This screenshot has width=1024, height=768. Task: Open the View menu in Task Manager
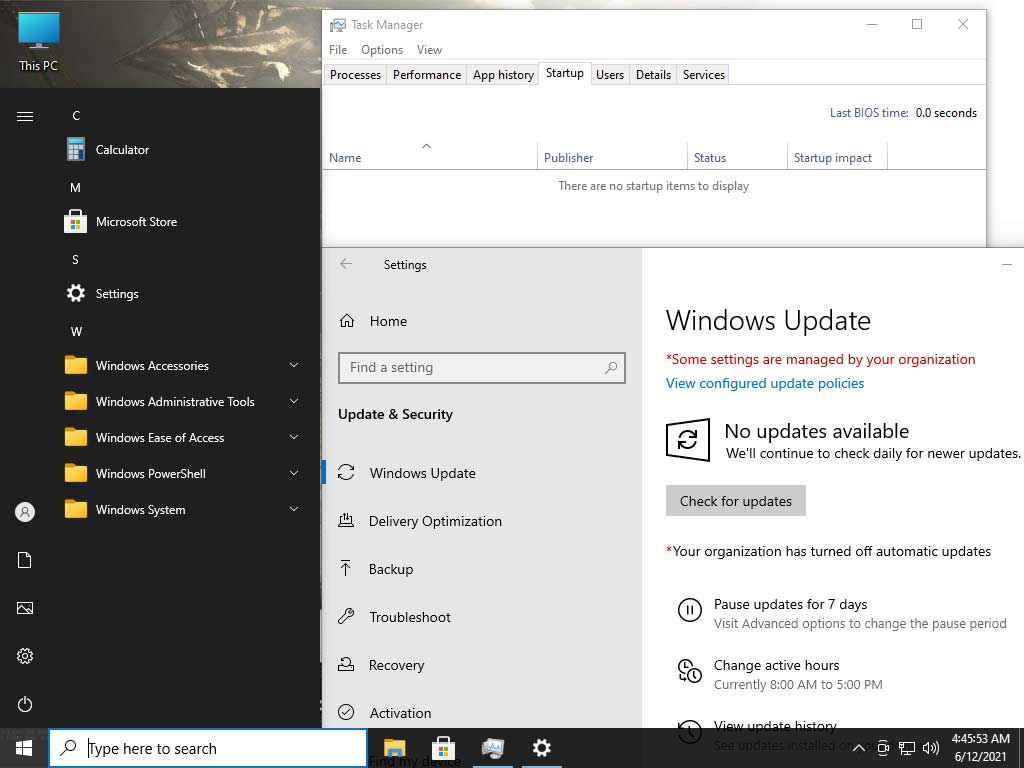(429, 50)
